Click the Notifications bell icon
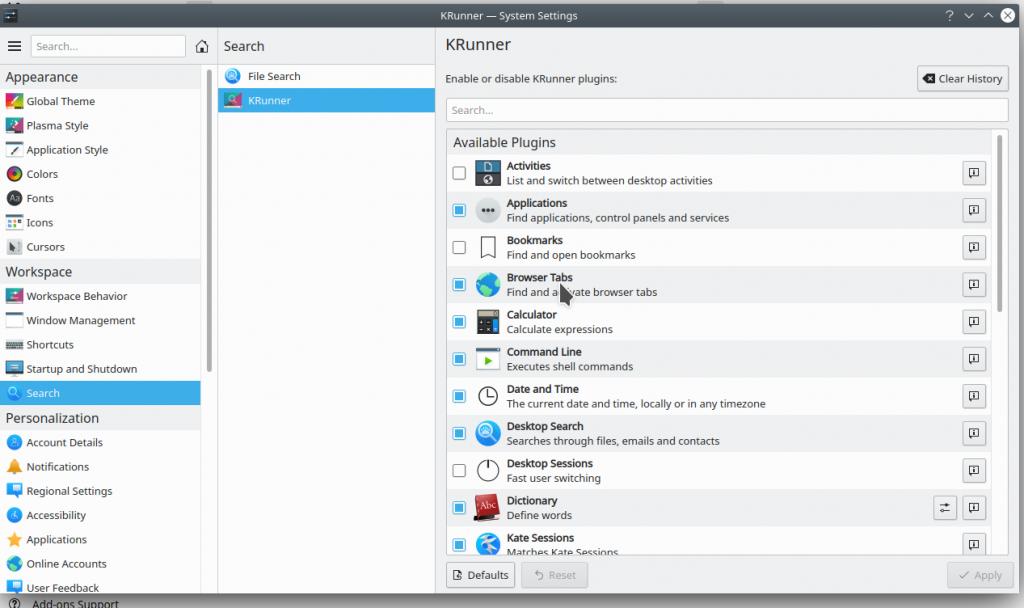Image resolution: width=1024 pixels, height=608 pixels. [14, 467]
